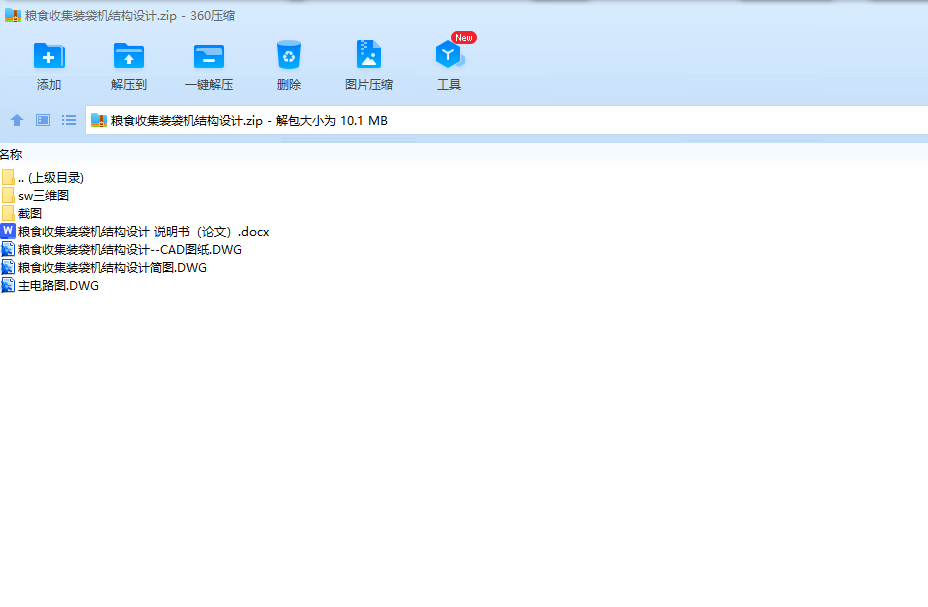Select the 粮食收集装袋机结构设计--CAD图纸.DWG file

coord(121,249)
